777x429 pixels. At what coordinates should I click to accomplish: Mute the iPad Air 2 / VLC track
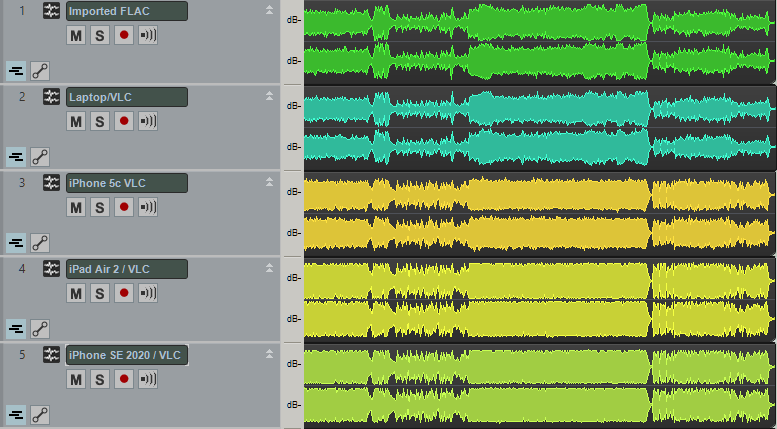76,293
